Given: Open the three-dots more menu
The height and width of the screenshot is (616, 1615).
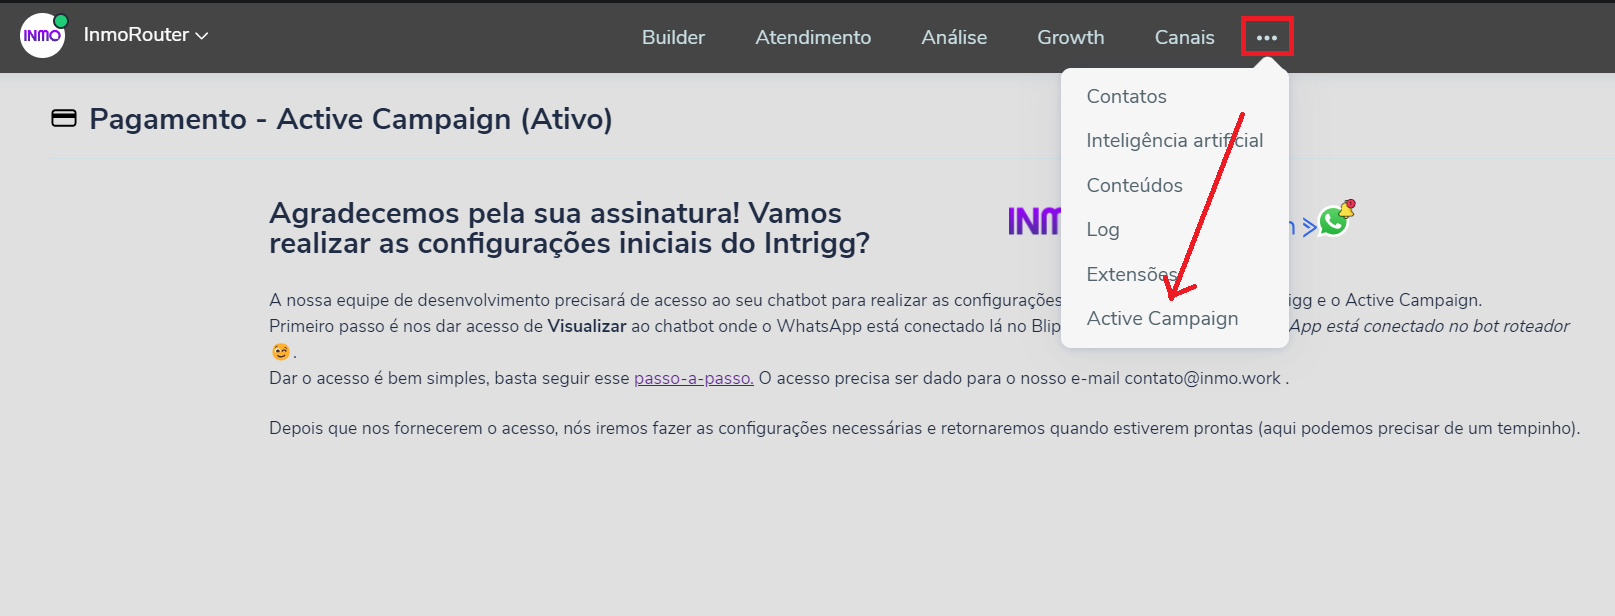Looking at the screenshot, I should pos(1267,37).
